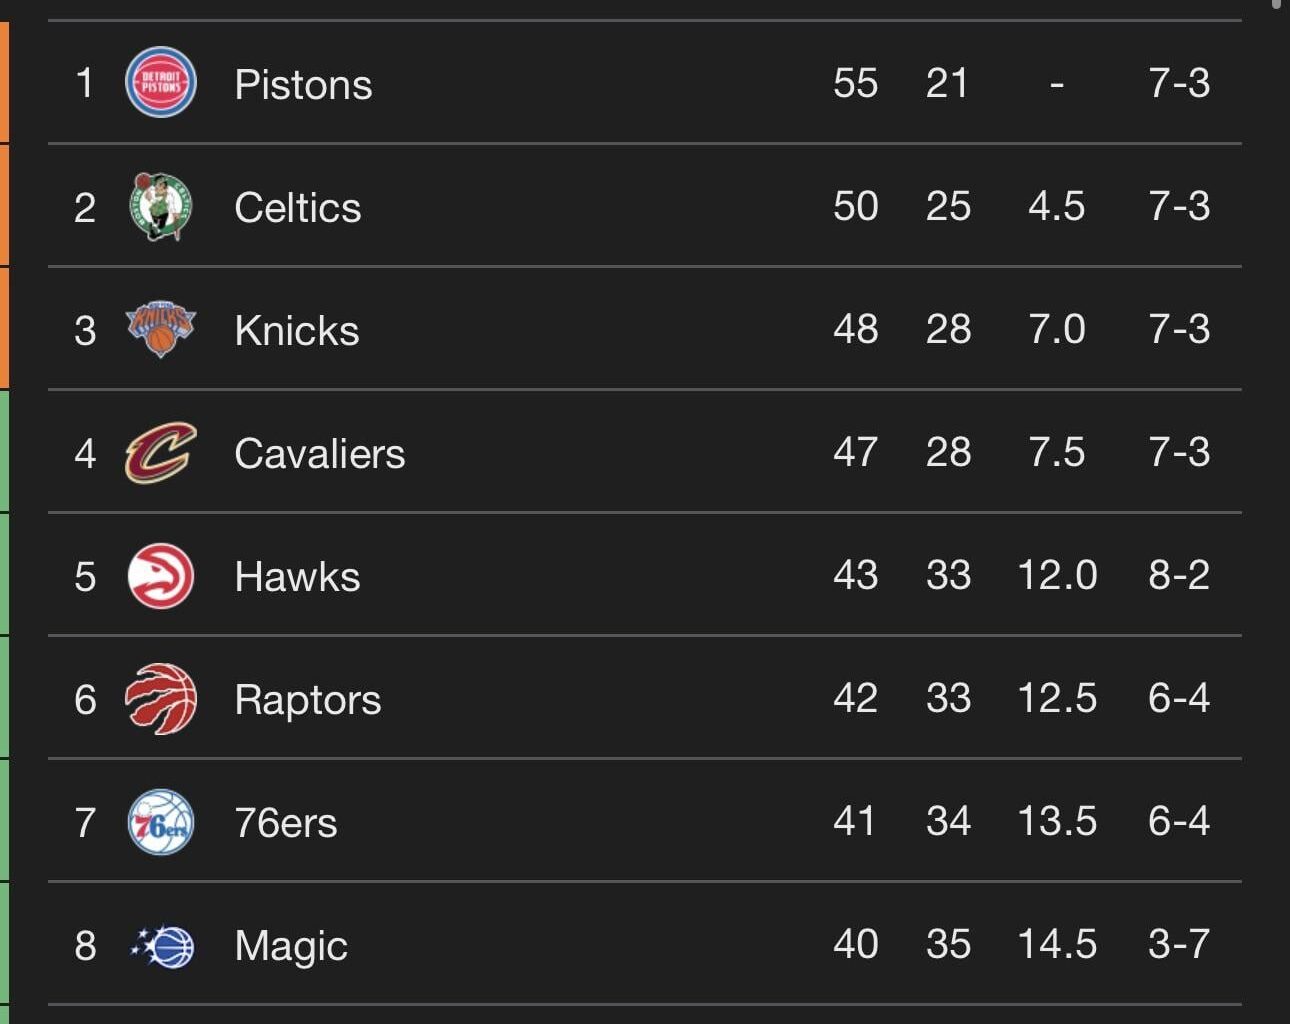Click the Atlanta Hawks logo
Image resolution: width=1290 pixels, height=1024 pixels.
click(x=160, y=575)
